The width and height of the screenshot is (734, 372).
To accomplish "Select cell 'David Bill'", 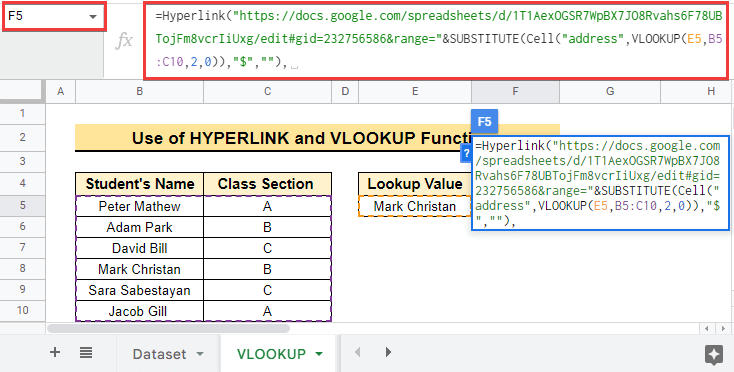I will coord(139,248).
